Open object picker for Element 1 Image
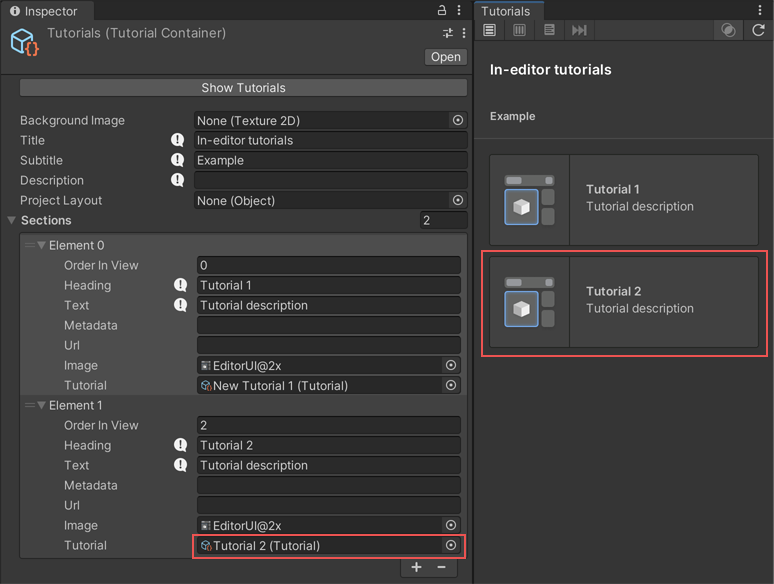The height and width of the screenshot is (584, 774). point(451,525)
